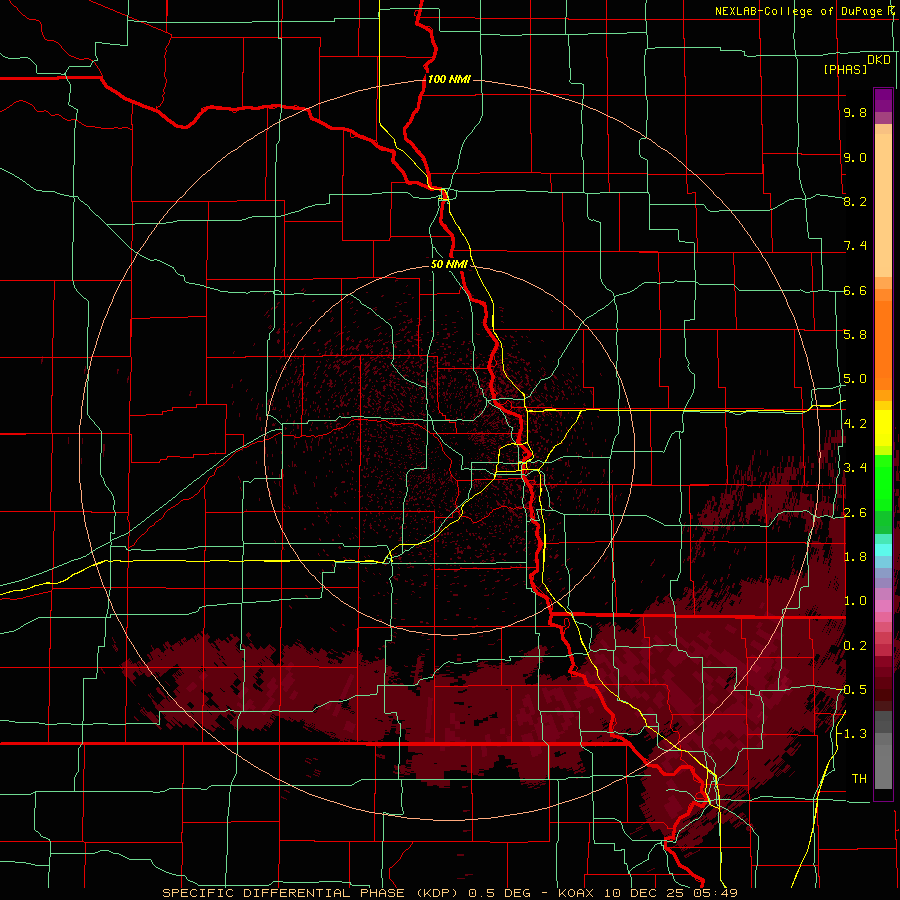The image size is (900, 900).
Task: Pick the purple swatch atop the color bar
Action: [x=883, y=100]
